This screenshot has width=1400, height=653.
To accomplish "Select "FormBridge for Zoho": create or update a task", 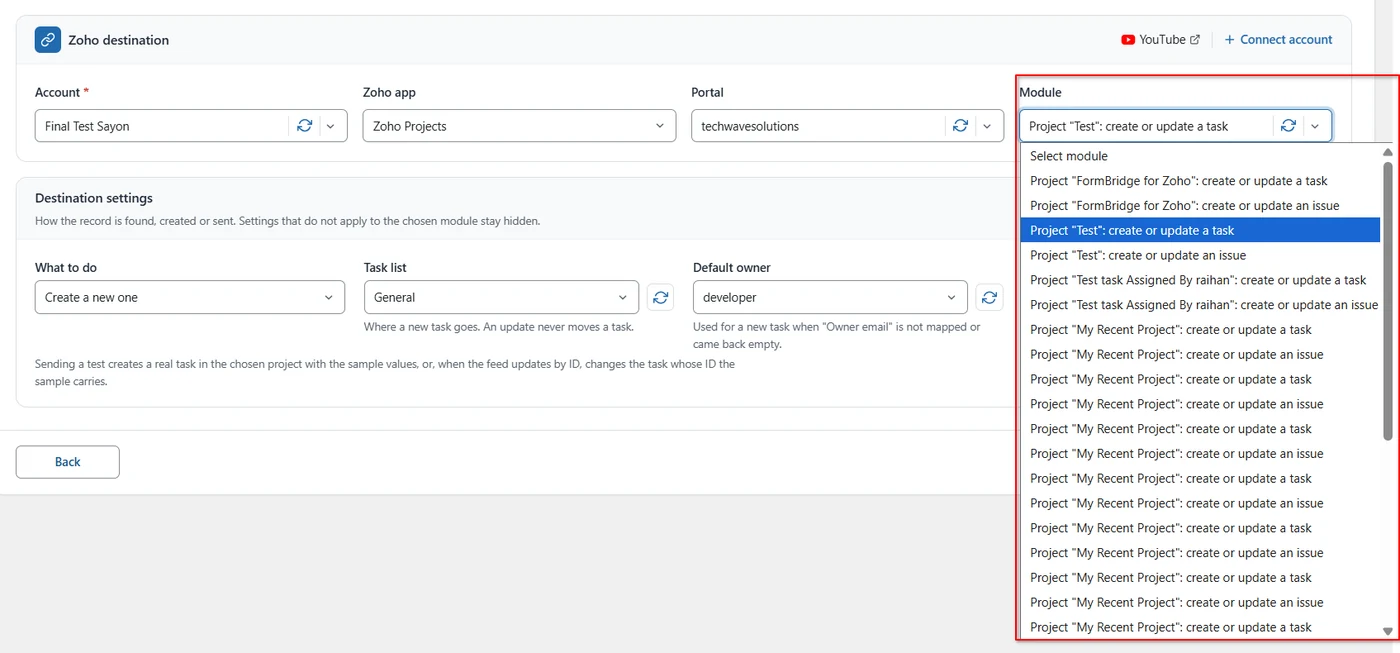I will [1200, 181].
